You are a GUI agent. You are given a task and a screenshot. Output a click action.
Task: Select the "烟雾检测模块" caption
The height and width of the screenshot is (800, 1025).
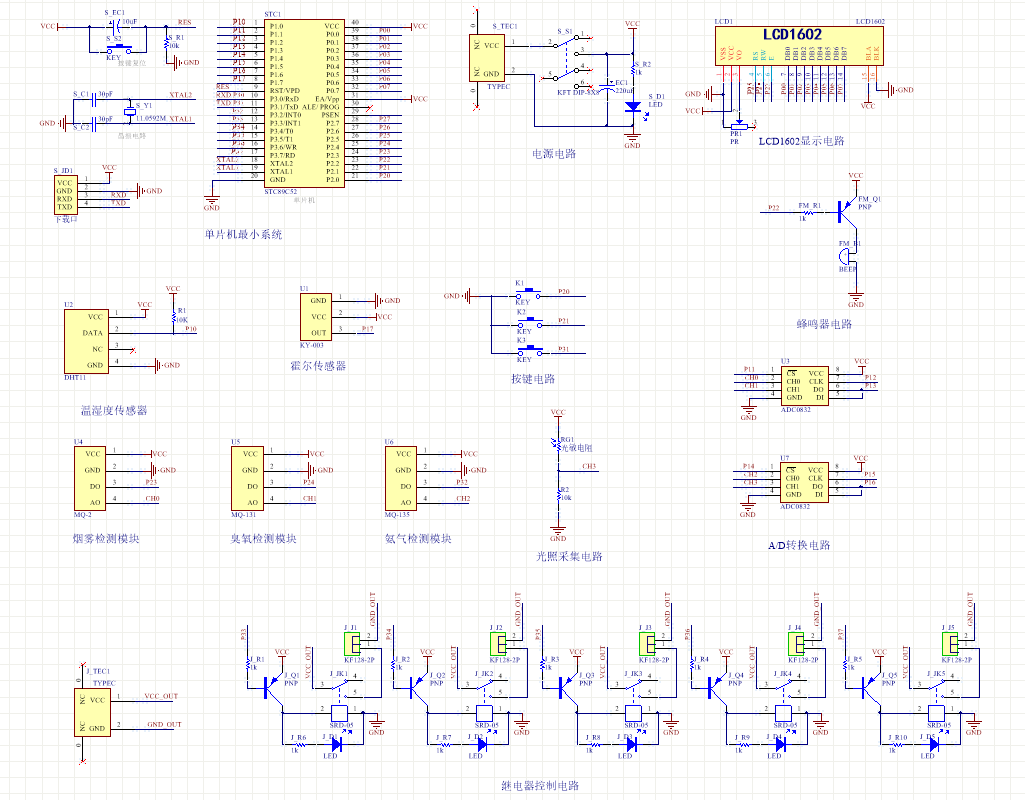tap(106, 539)
